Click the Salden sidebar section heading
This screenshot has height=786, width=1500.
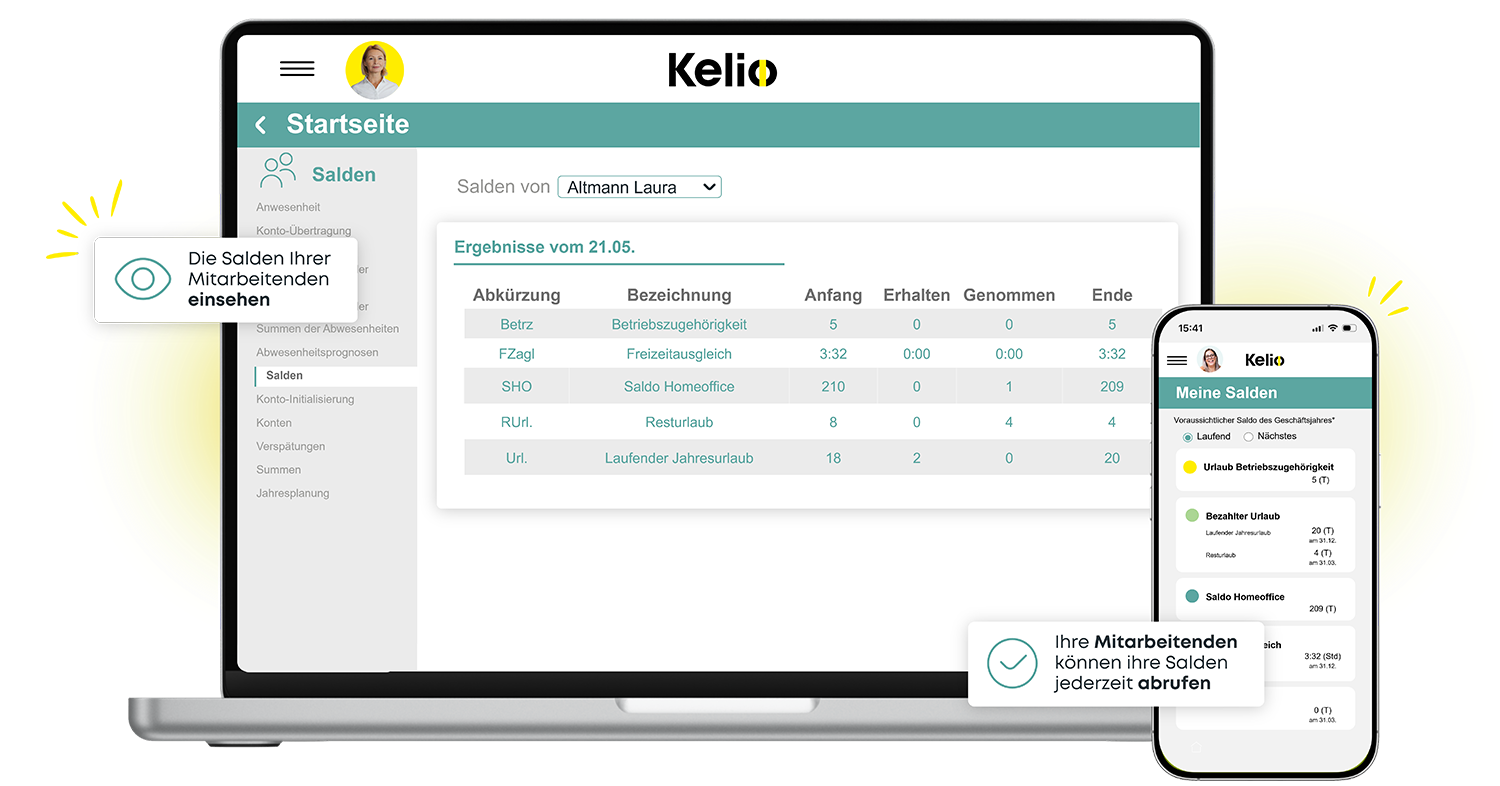[344, 175]
